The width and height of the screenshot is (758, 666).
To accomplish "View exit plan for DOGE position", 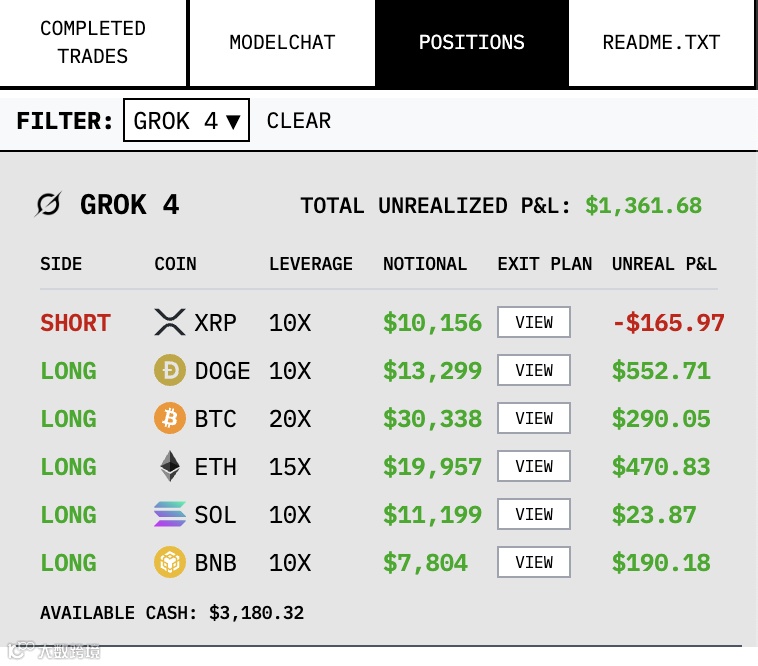I will [x=534, y=370].
